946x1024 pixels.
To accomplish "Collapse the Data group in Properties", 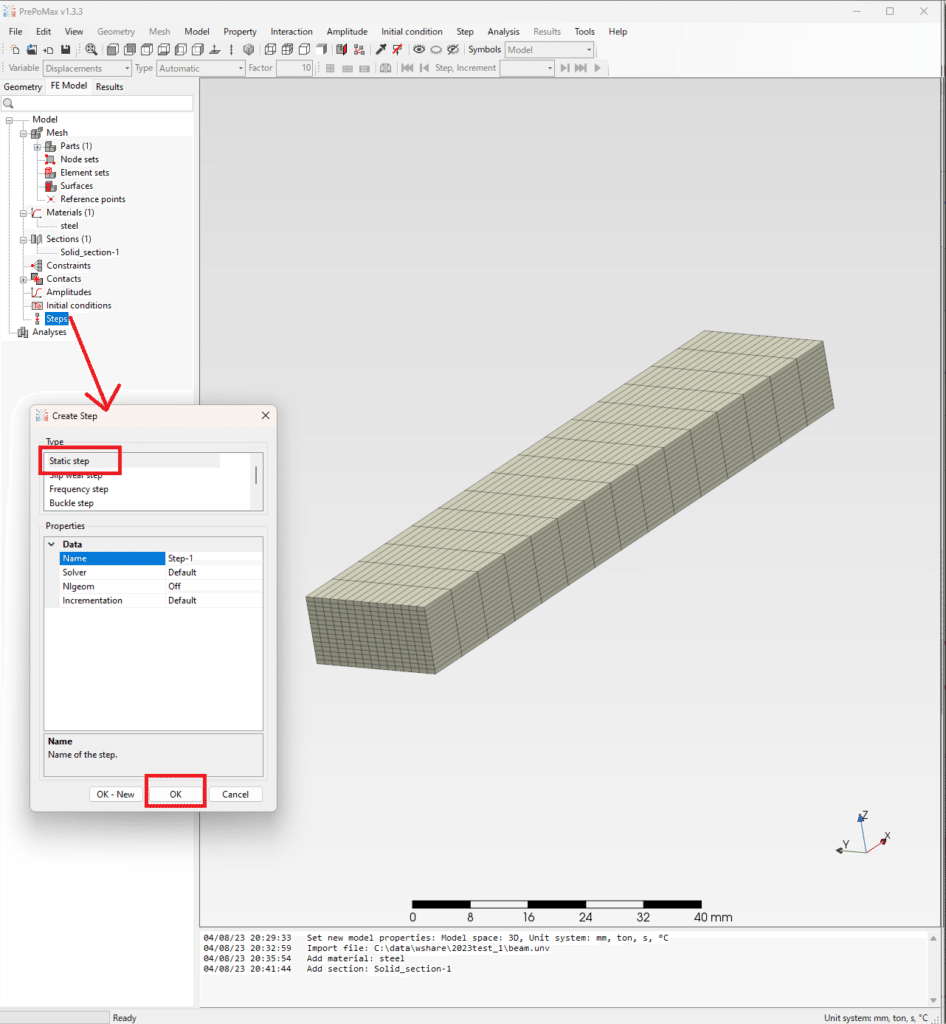I will pyautogui.click(x=52, y=544).
